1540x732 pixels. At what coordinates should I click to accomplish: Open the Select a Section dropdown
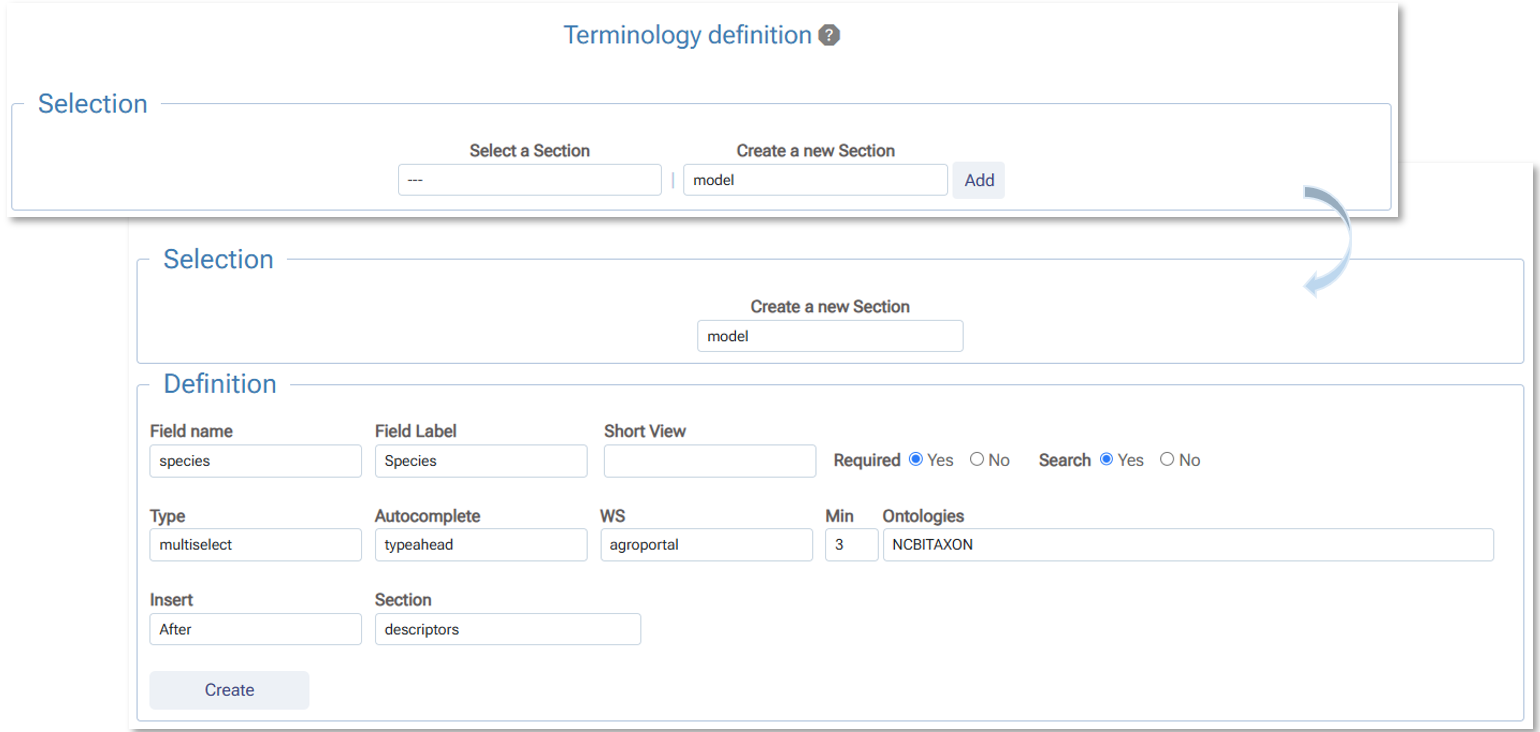tap(529, 180)
